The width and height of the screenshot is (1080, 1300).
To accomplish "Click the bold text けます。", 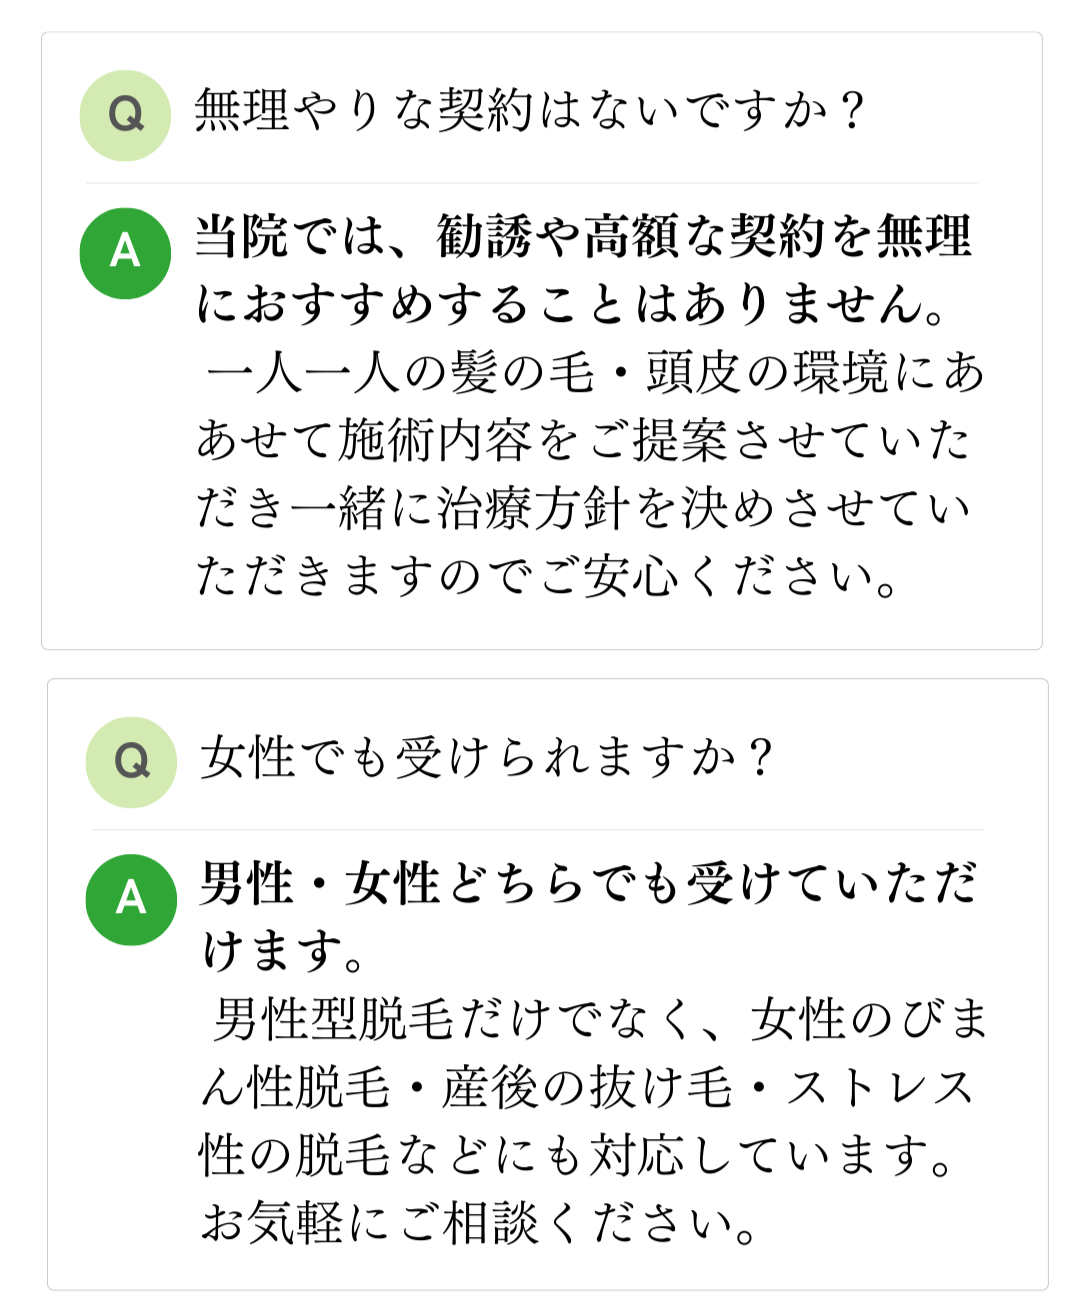I will click(x=284, y=951).
